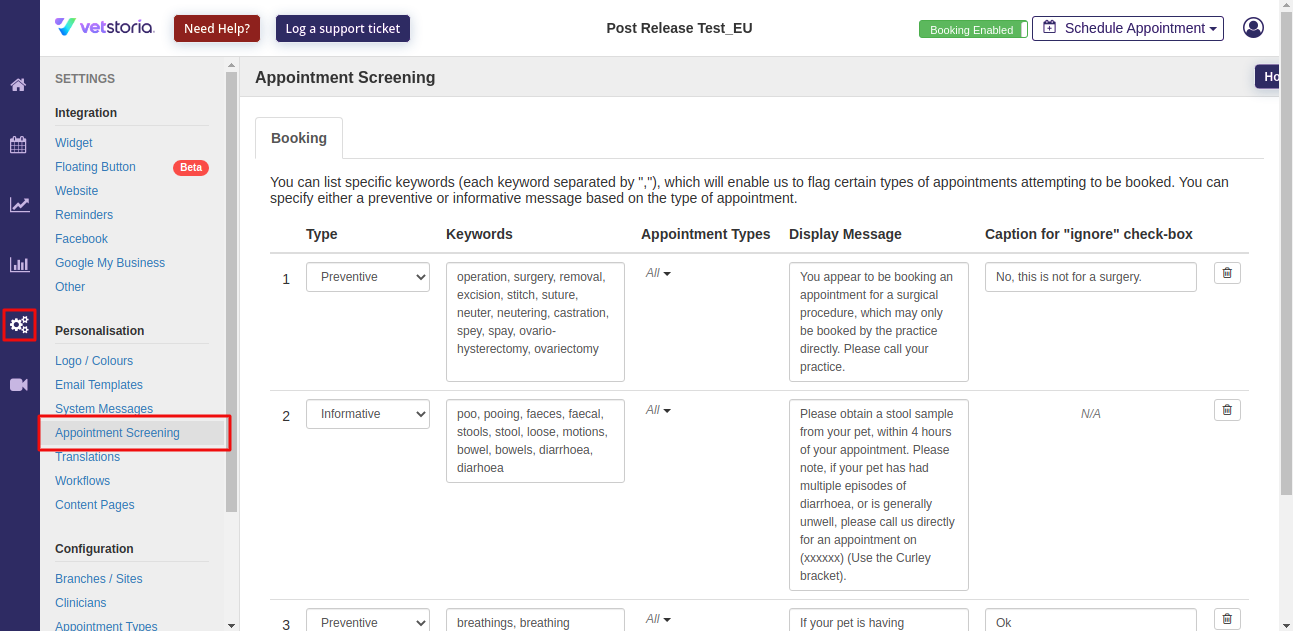The width and height of the screenshot is (1293, 631).
Task: Click keywords field containing 'poo, pooing'
Action: pyautogui.click(x=535, y=441)
